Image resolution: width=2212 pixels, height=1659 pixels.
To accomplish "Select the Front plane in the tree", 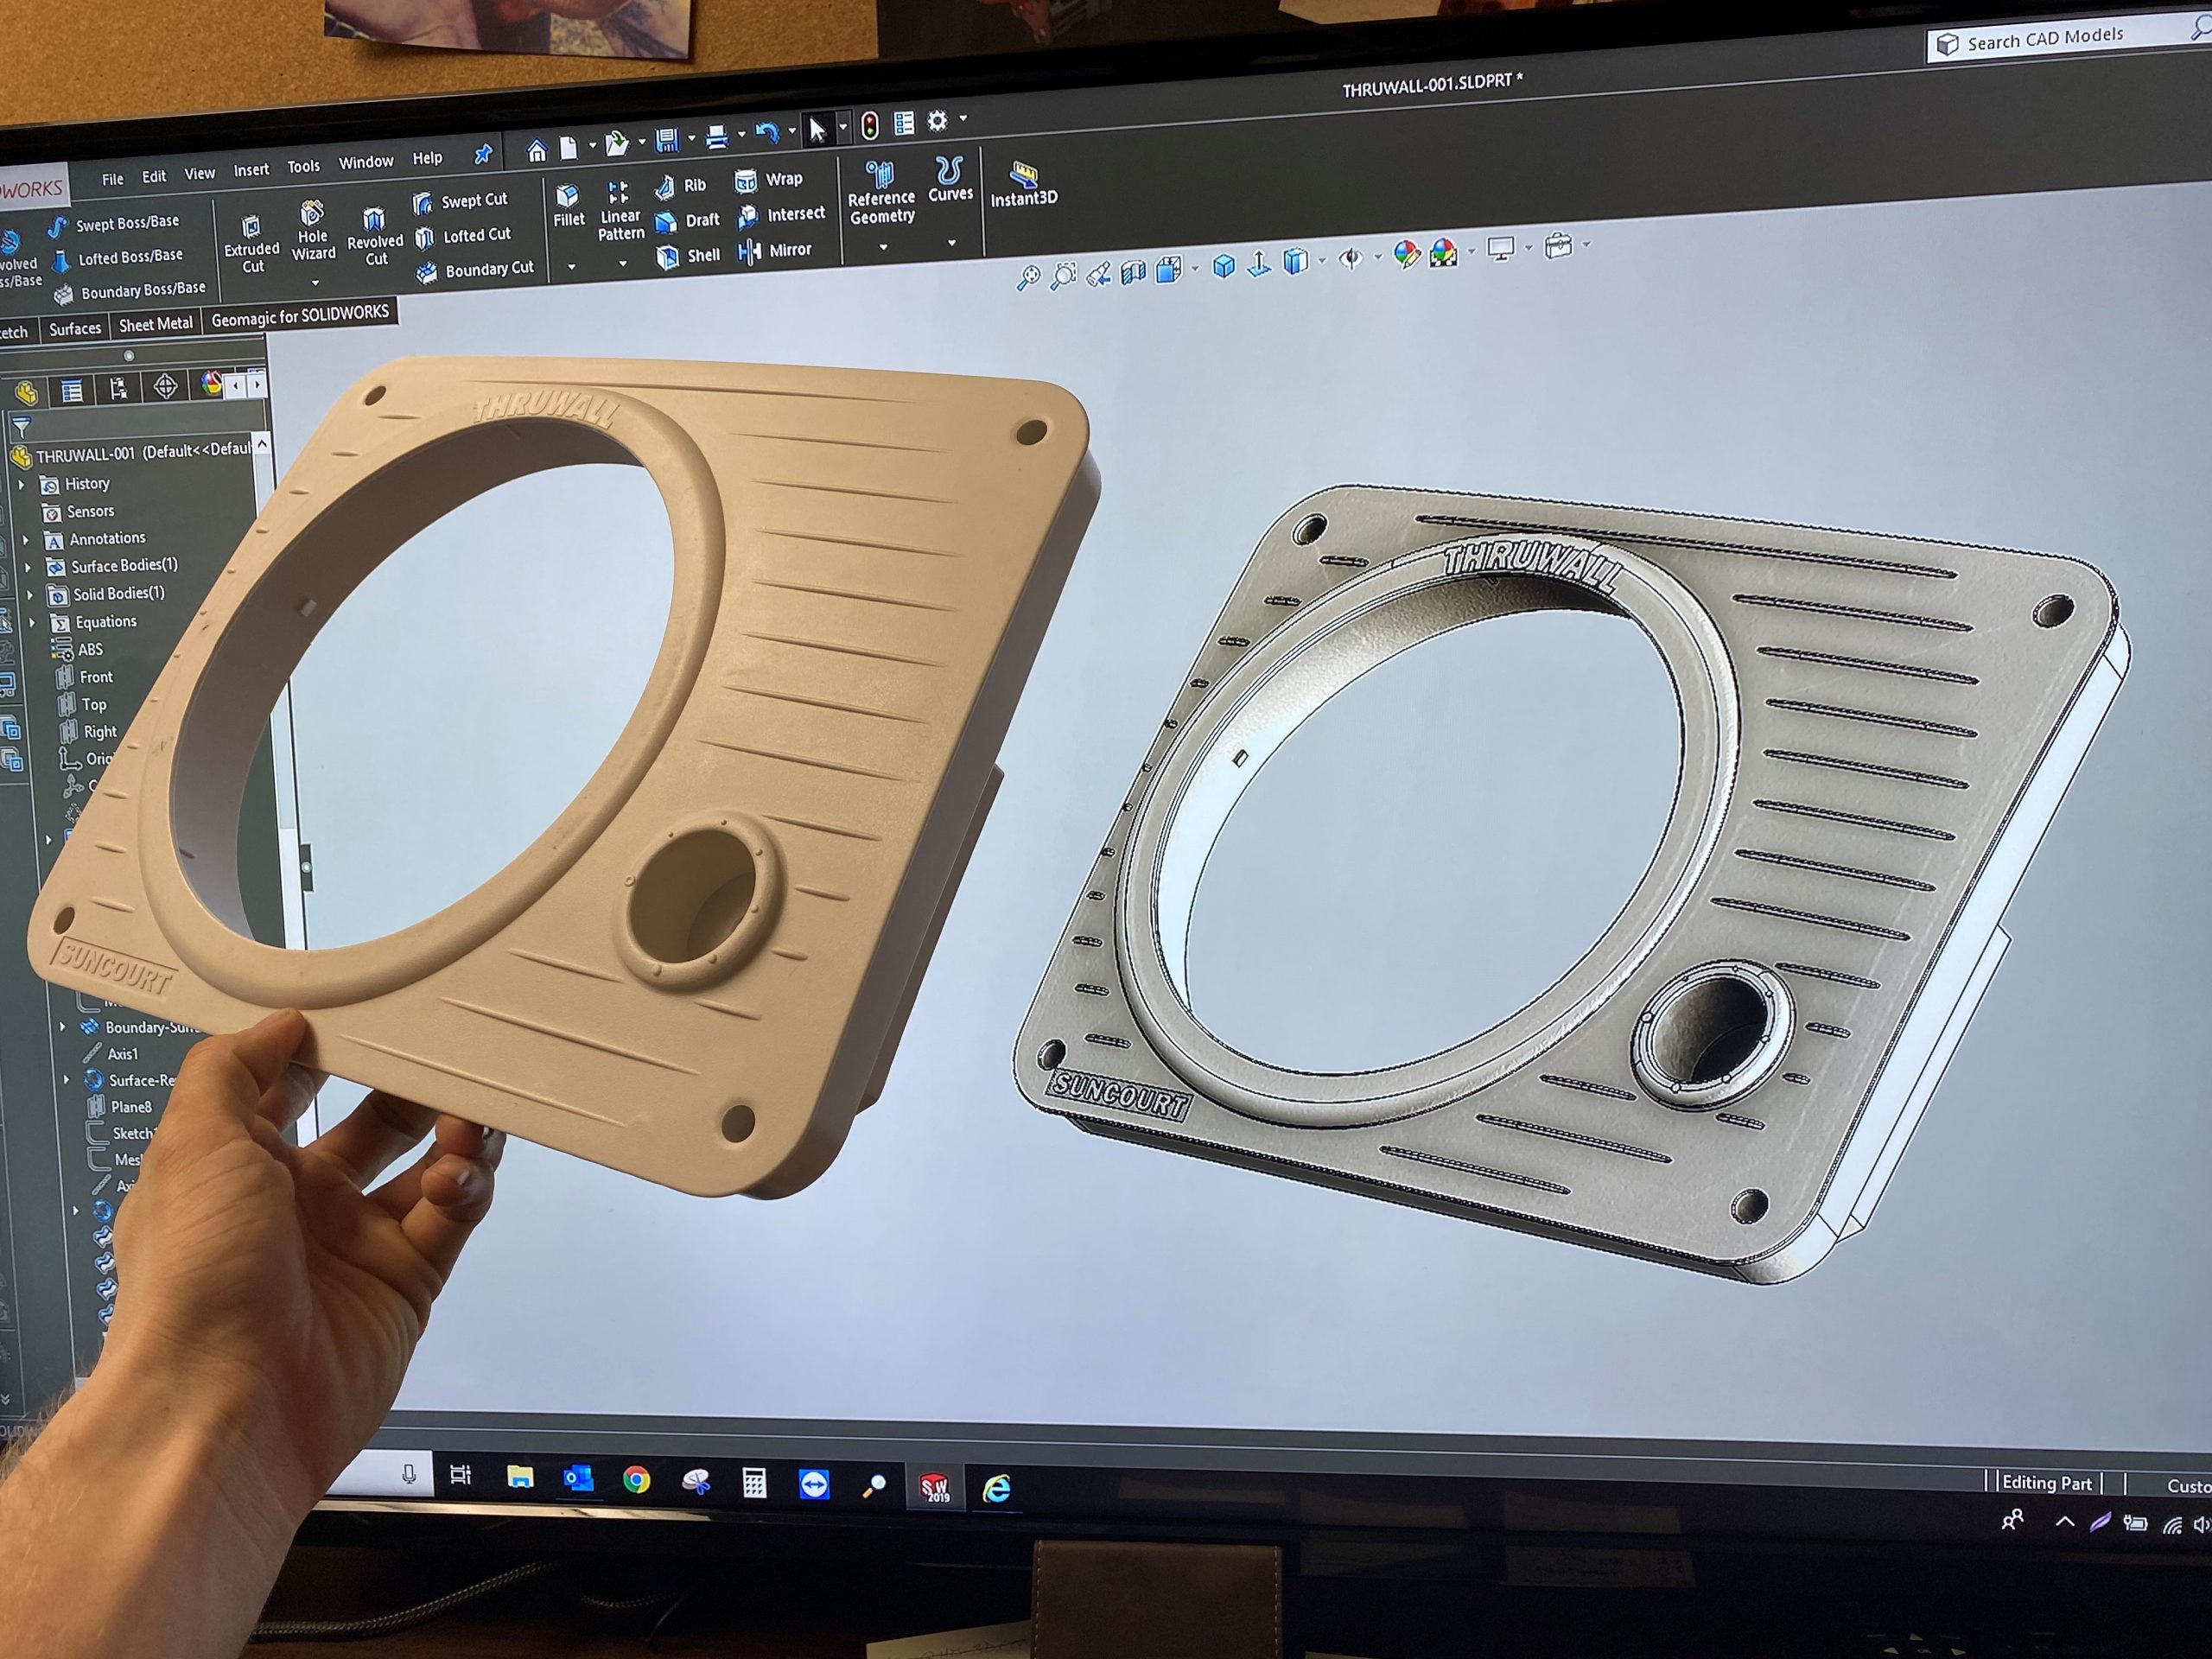I will (x=85, y=677).
